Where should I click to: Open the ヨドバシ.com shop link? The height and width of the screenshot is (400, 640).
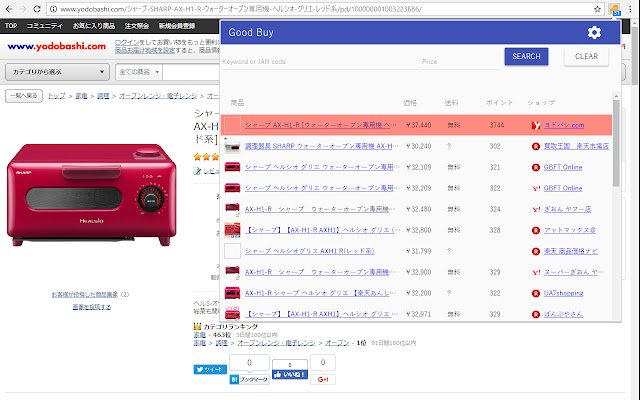(x=564, y=125)
